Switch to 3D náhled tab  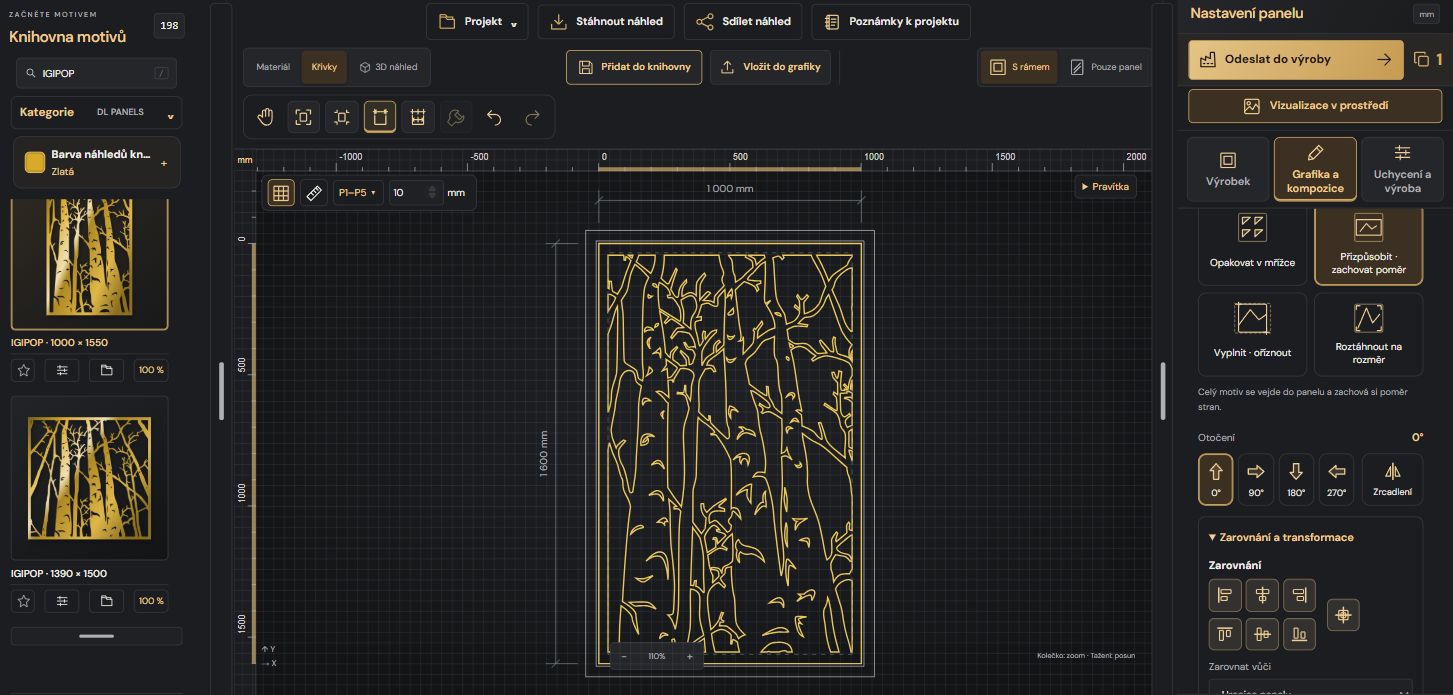pos(389,67)
